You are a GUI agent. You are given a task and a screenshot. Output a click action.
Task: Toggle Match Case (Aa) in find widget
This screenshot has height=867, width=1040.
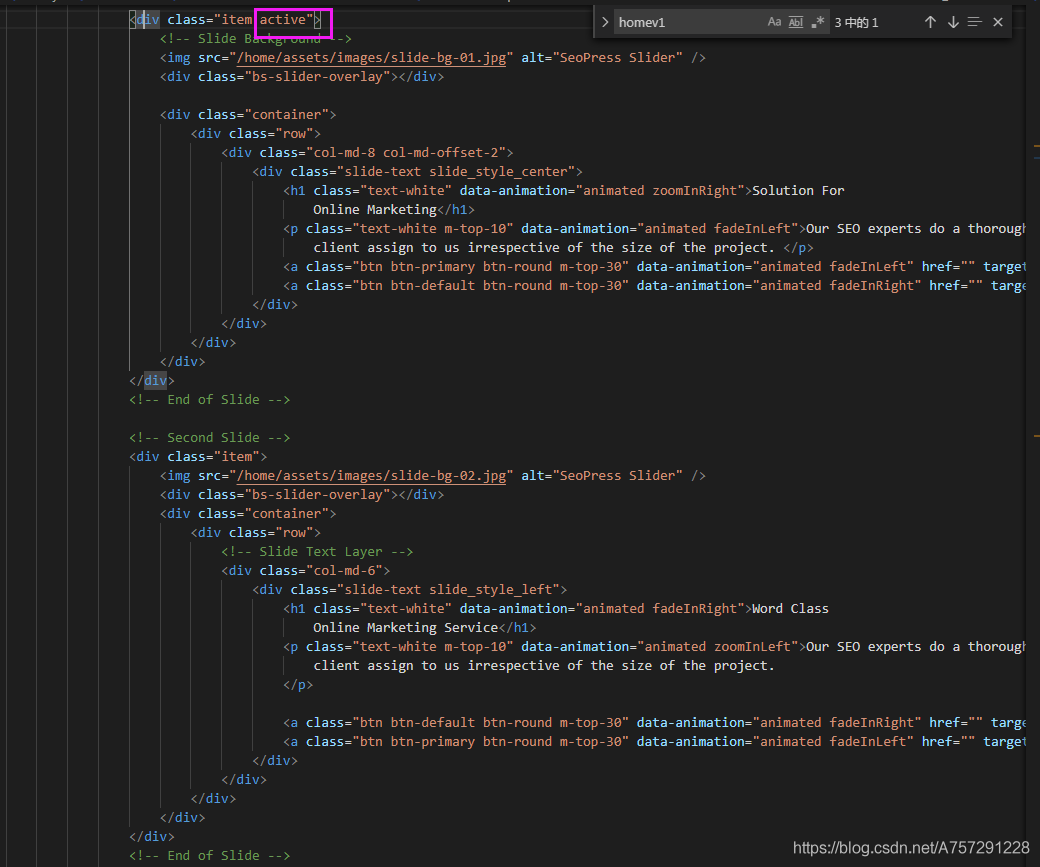click(774, 22)
